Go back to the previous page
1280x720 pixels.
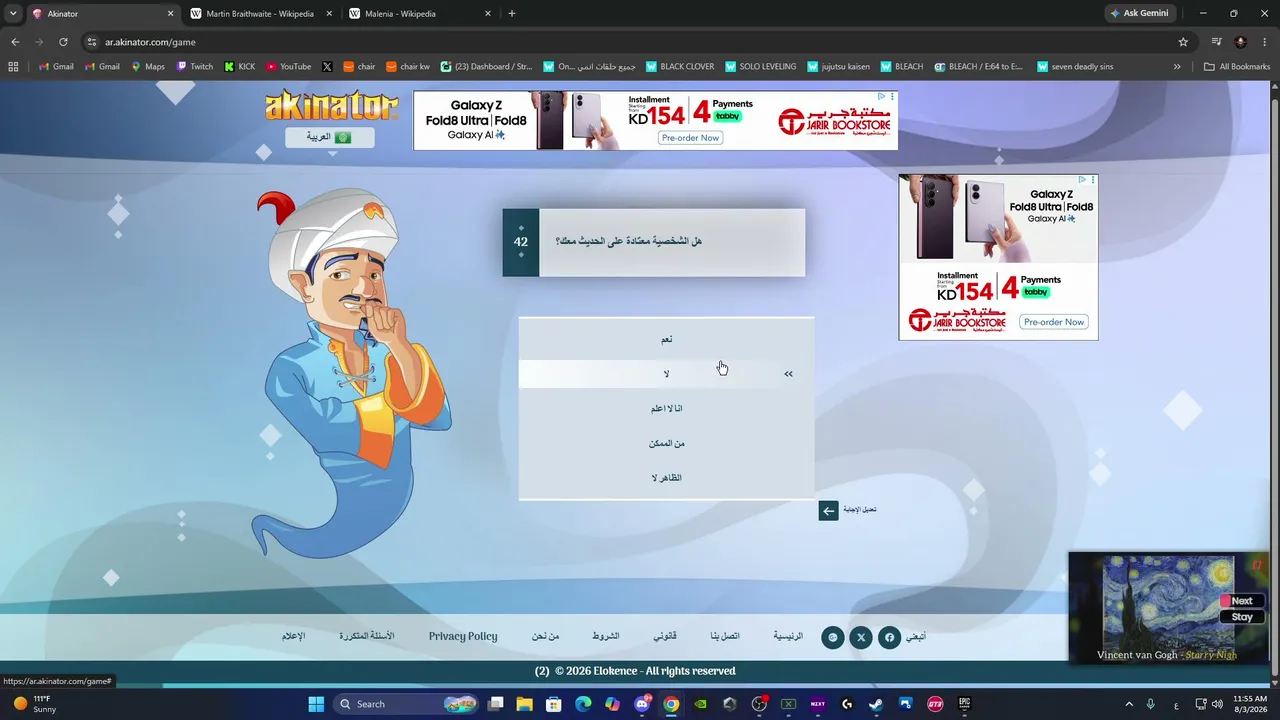(15, 42)
